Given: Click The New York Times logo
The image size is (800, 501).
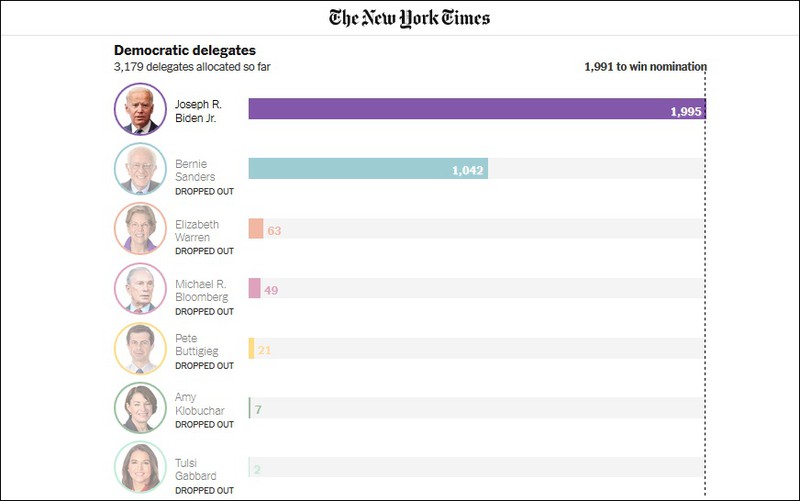Looking at the screenshot, I should click(409, 18).
